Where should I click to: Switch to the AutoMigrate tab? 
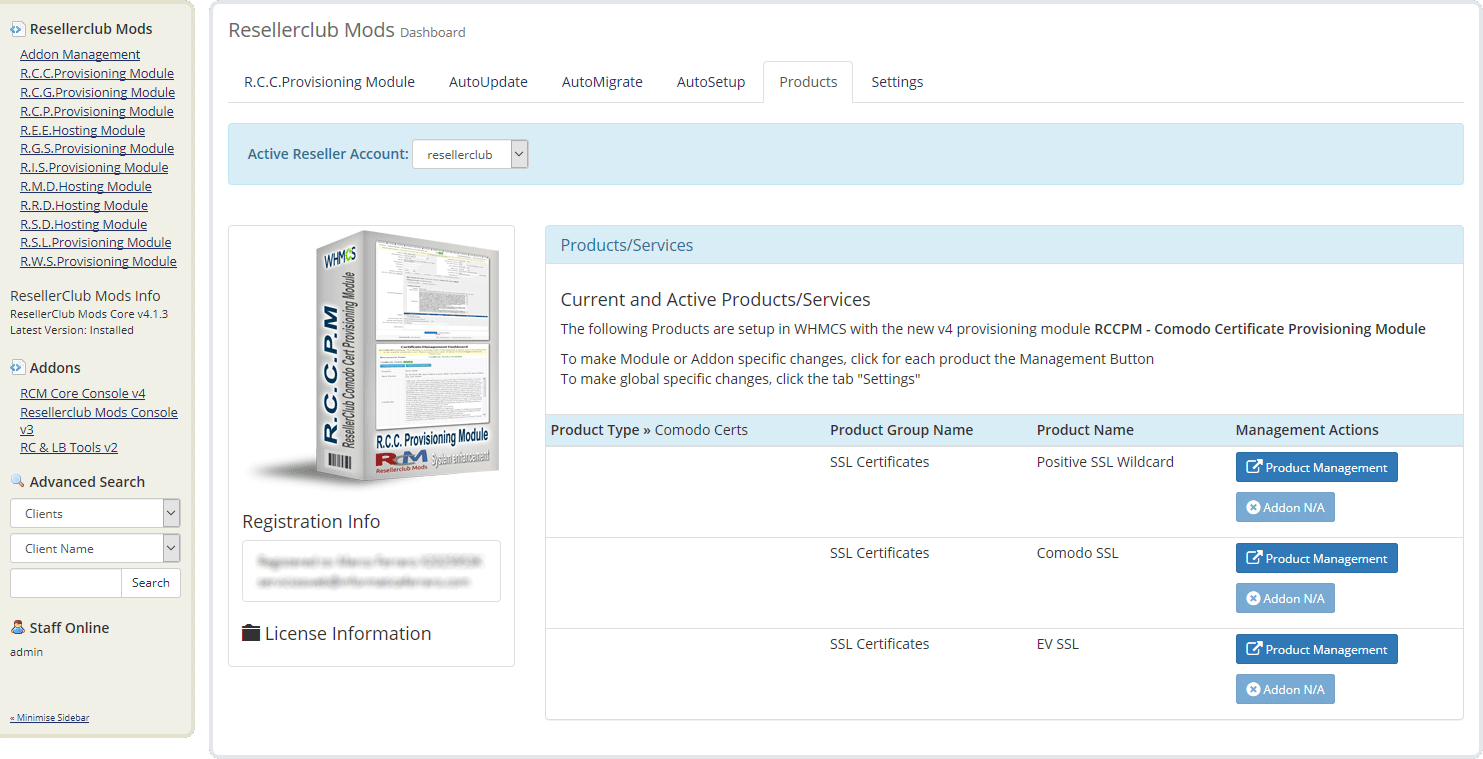pos(602,82)
